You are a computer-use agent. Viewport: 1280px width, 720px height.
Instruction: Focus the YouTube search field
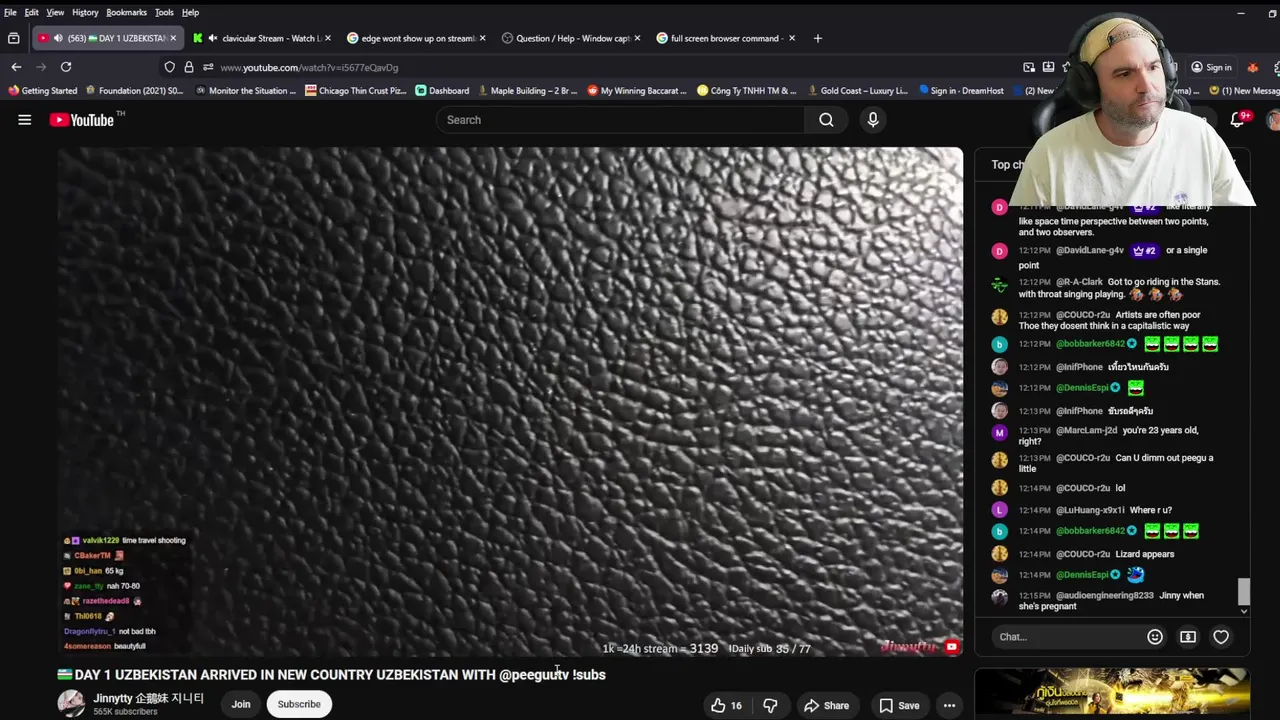click(620, 120)
